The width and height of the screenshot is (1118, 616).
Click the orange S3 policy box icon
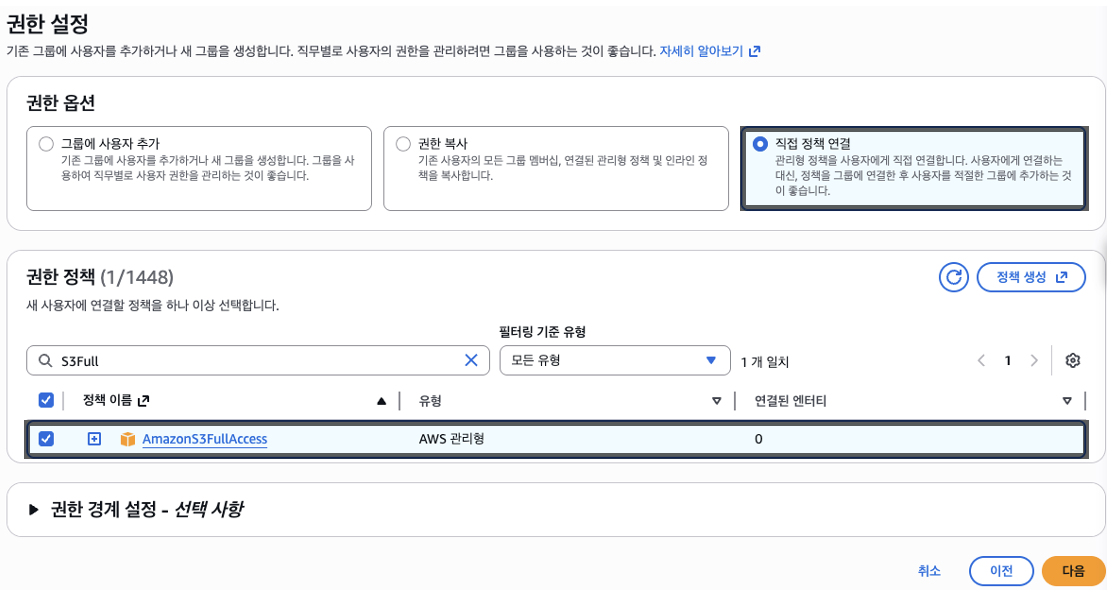pos(128,438)
